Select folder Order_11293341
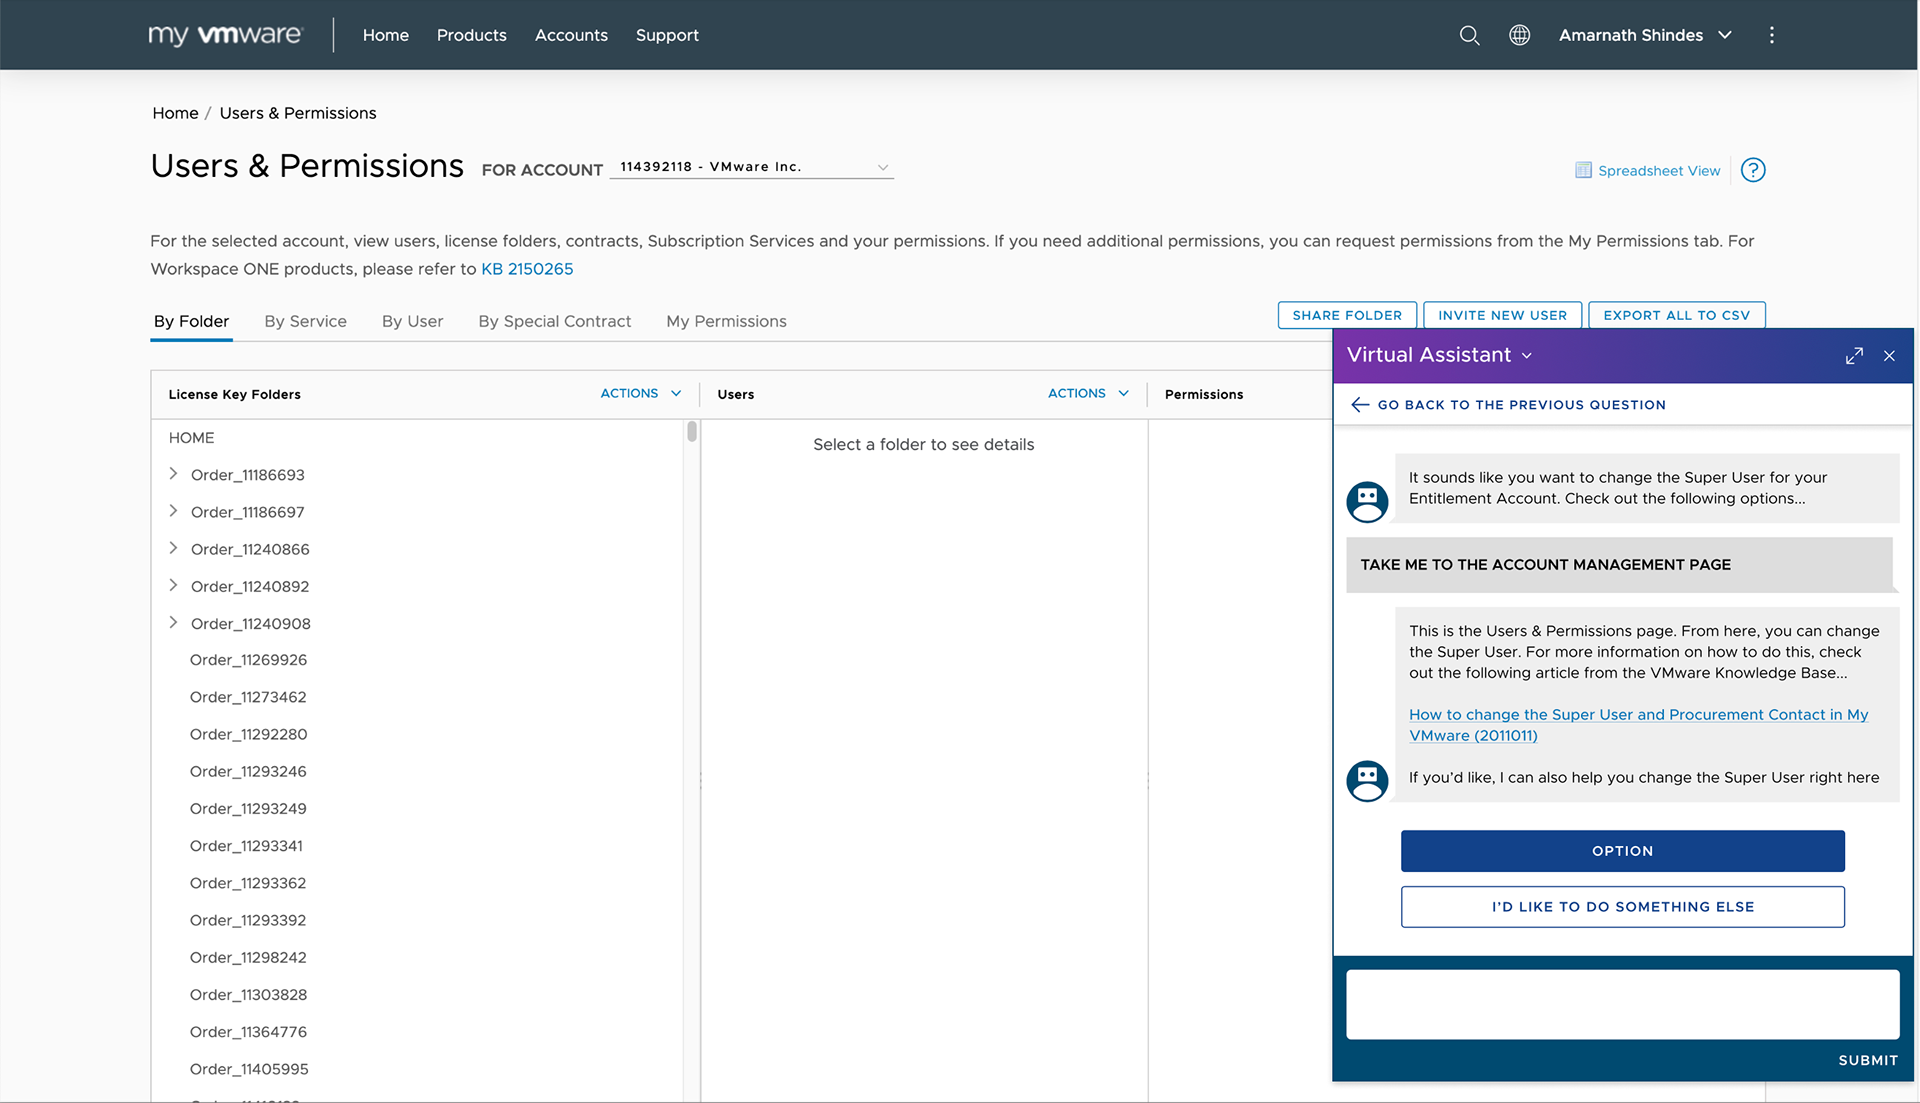The height and width of the screenshot is (1103, 1920). [246, 846]
